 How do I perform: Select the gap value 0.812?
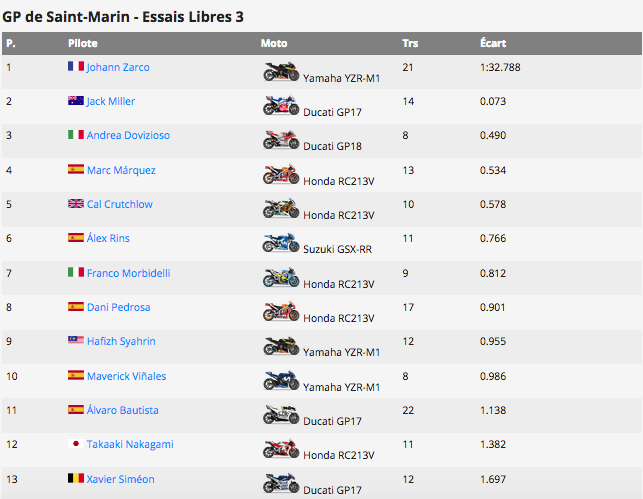[493, 273]
